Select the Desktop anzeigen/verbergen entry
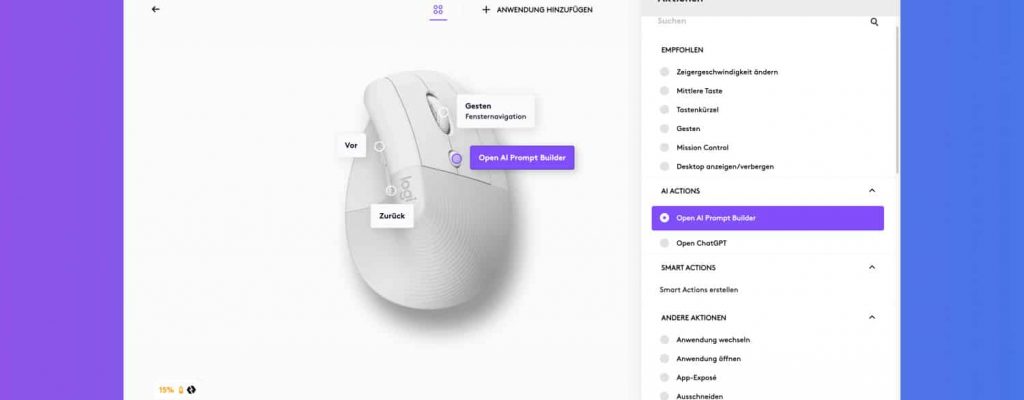 [716, 167]
